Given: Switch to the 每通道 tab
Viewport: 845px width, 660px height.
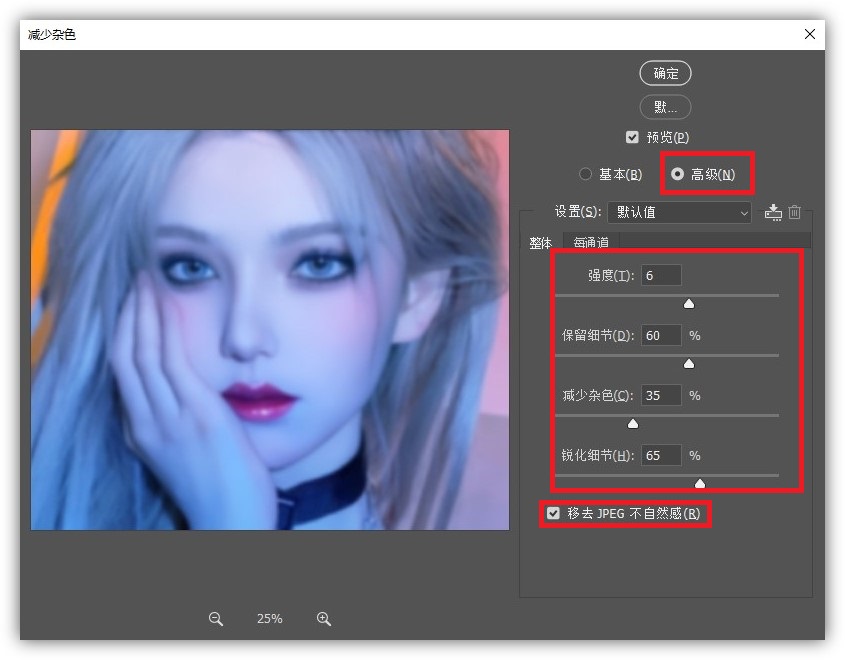Looking at the screenshot, I should (x=590, y=241).
